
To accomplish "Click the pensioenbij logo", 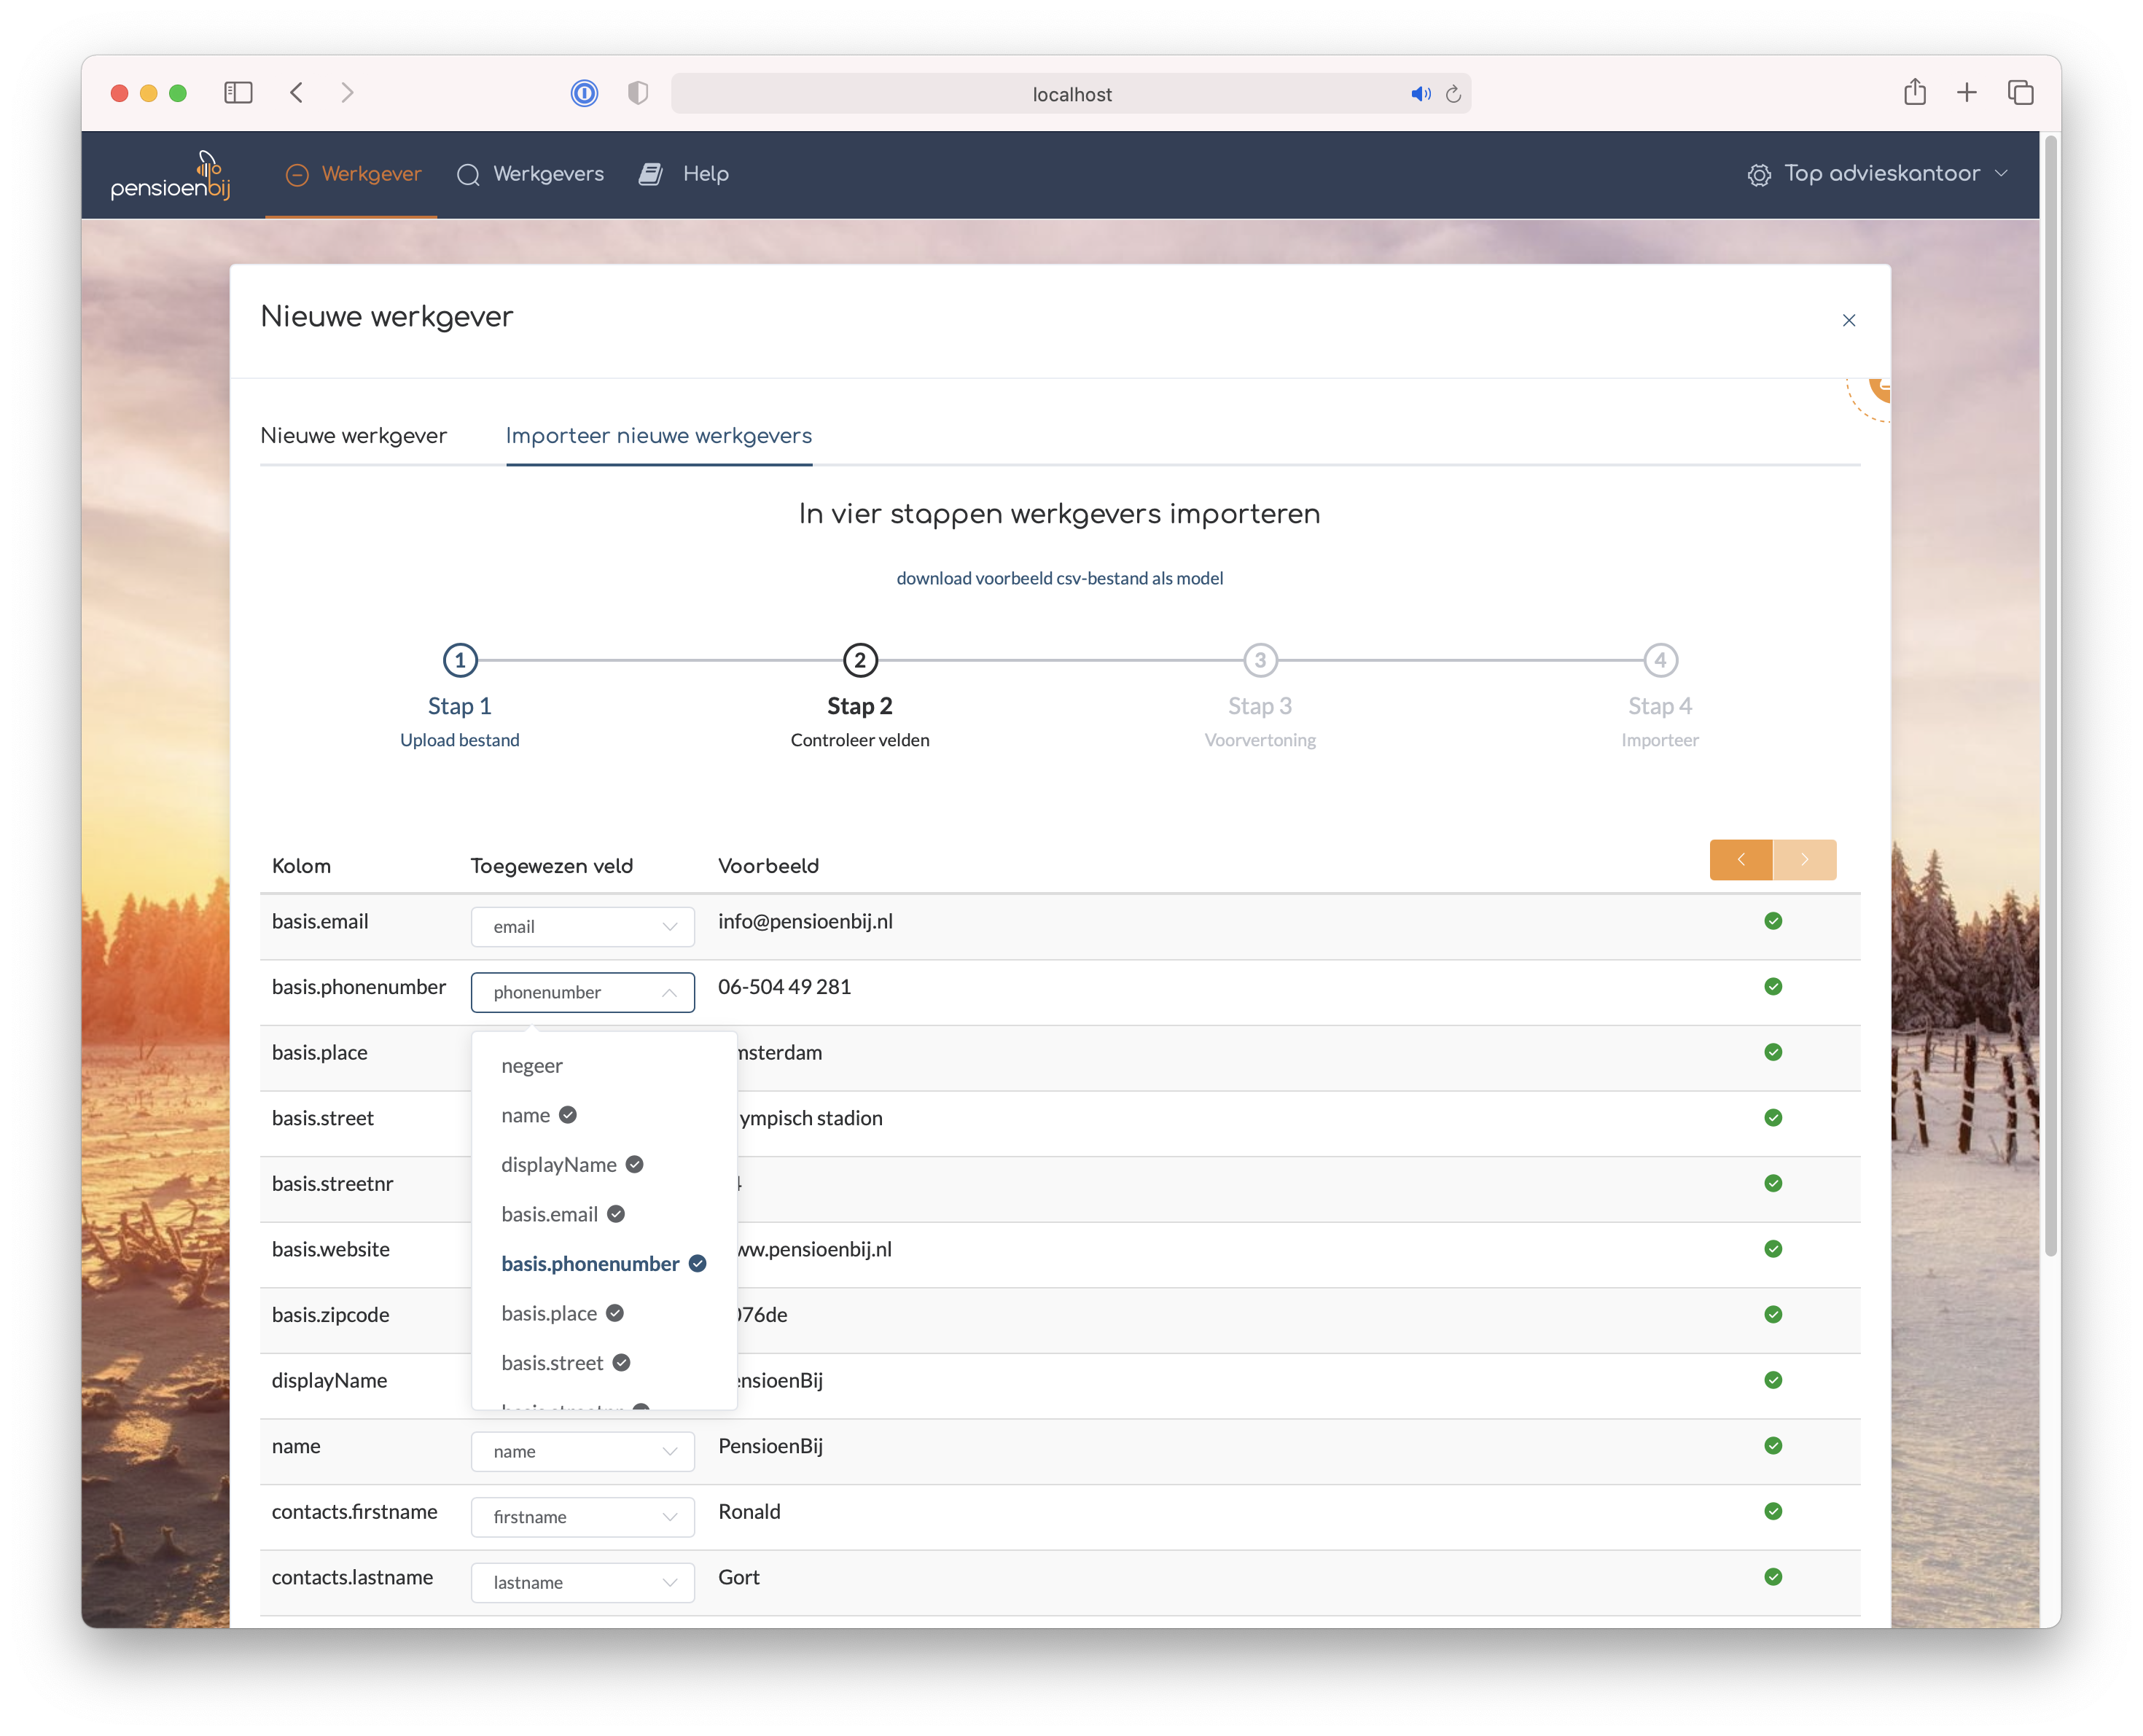I will pyautogui.click(x=170, y=175).
